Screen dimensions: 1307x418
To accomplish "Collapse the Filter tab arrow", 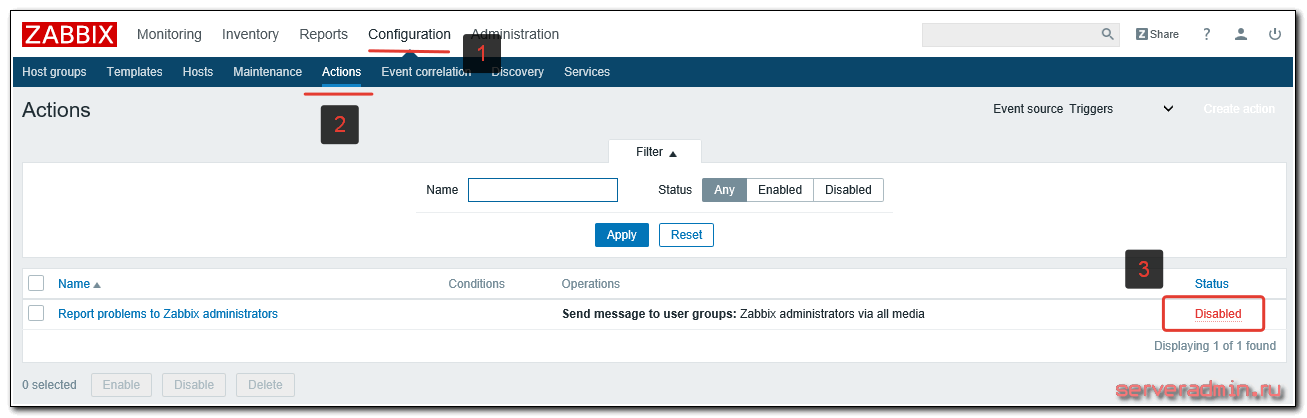I will 673,153.
